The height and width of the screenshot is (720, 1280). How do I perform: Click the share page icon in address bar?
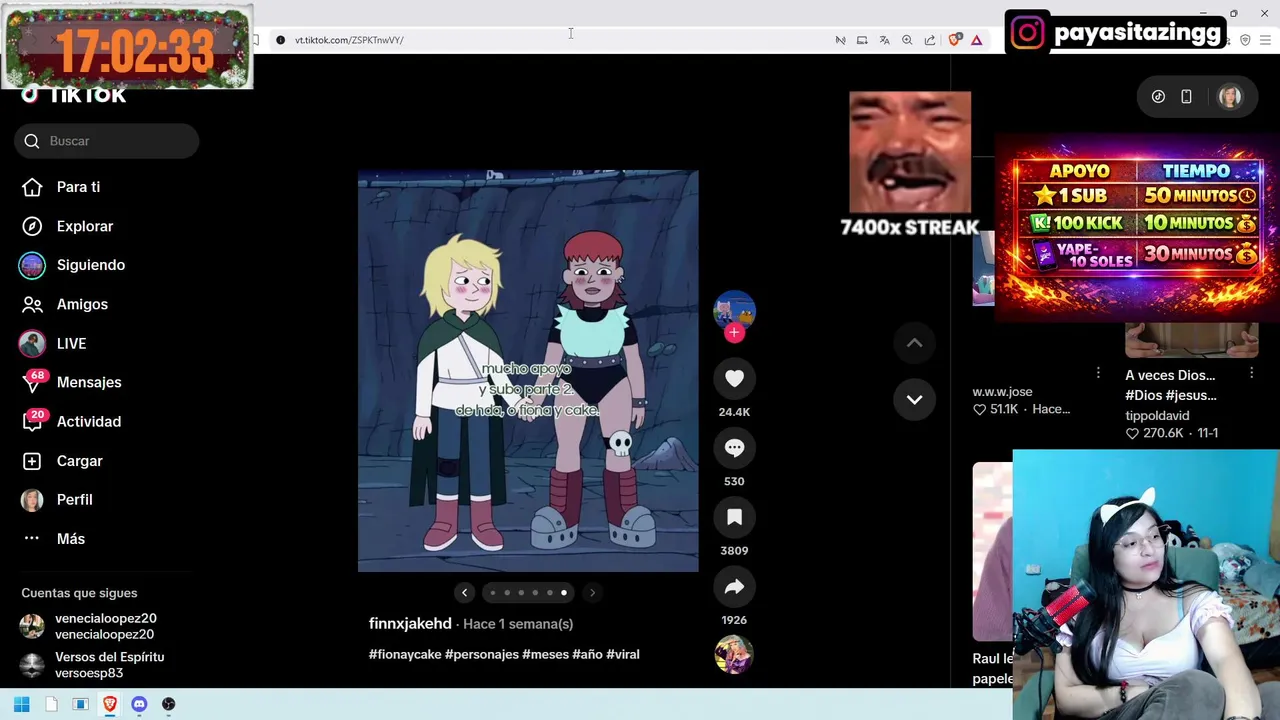930,40
